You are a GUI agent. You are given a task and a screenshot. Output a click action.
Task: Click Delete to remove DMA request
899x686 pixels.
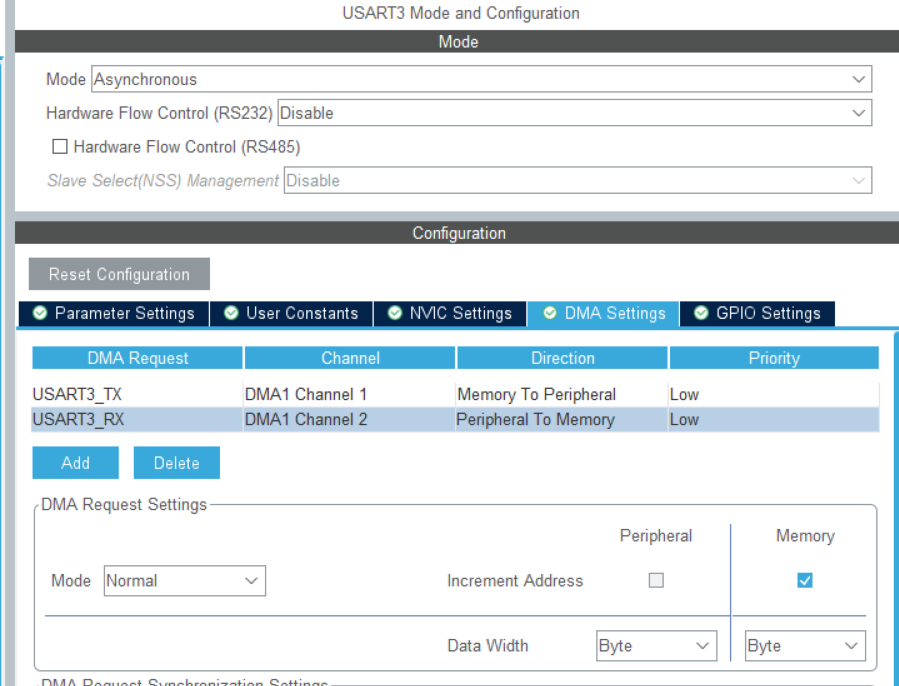176,463
